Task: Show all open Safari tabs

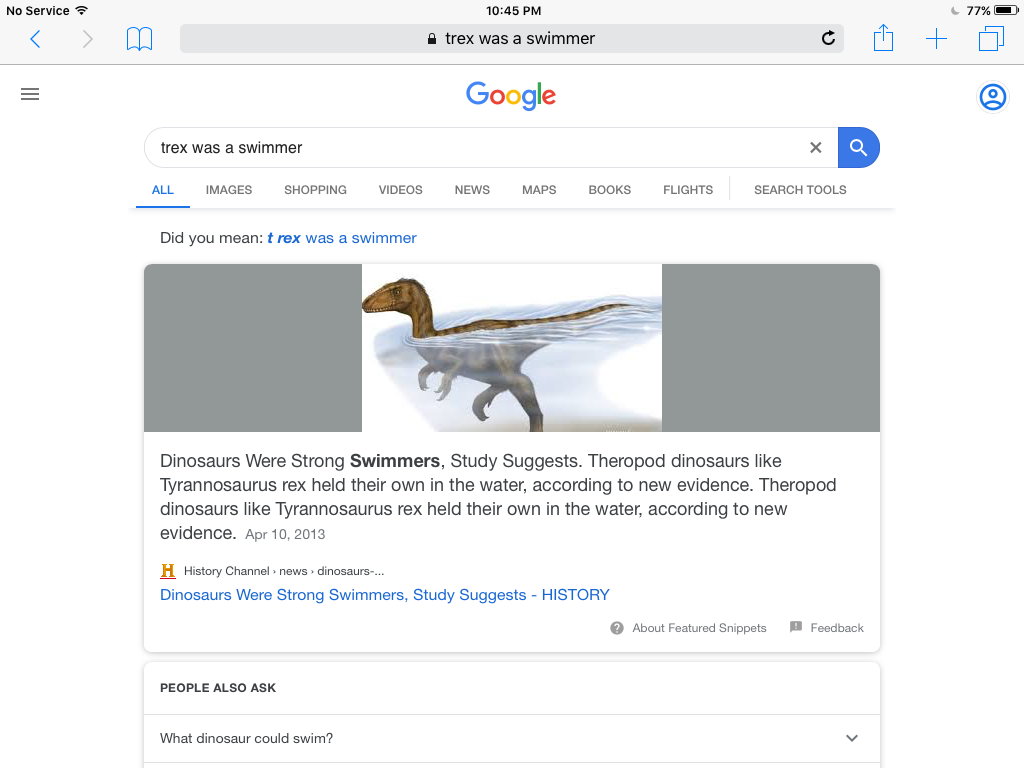Action: coord(991,39)
